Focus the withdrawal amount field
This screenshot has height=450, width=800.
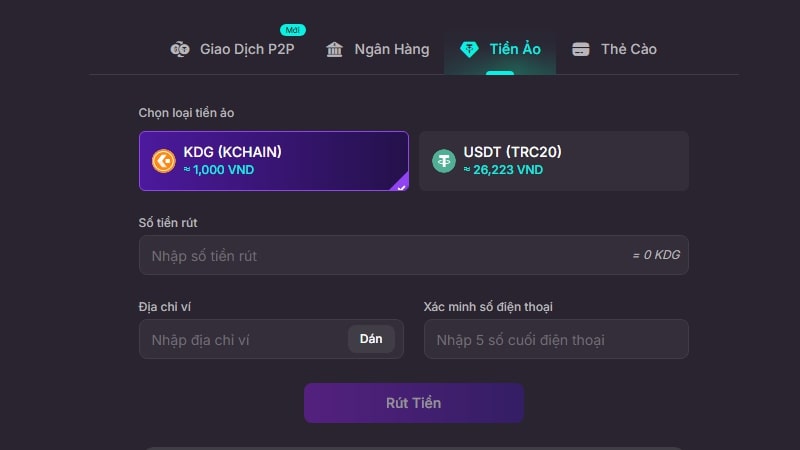(380, 256)
